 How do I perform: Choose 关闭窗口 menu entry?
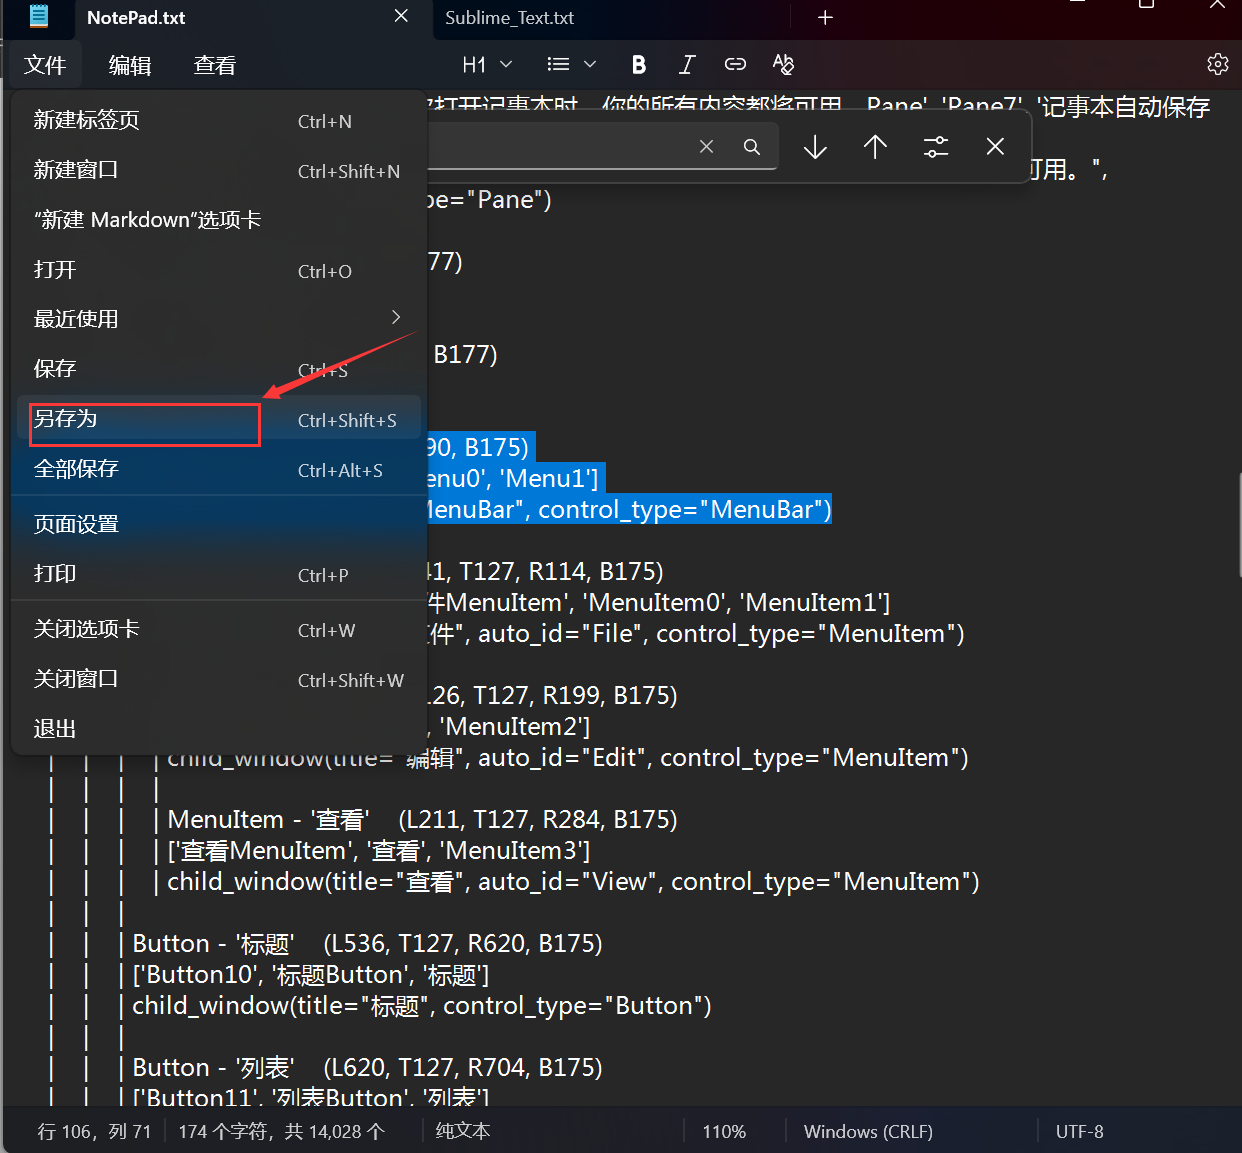(219, 680)
